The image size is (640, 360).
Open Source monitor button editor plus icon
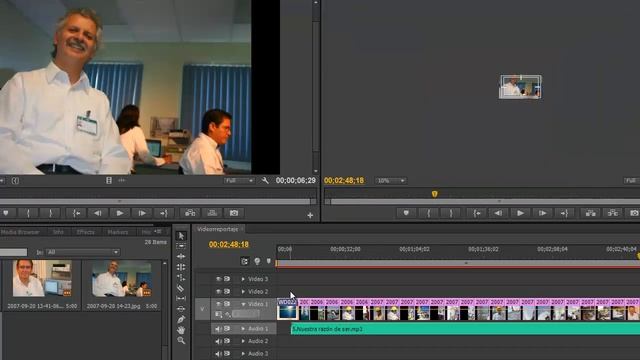pos(310,215)
